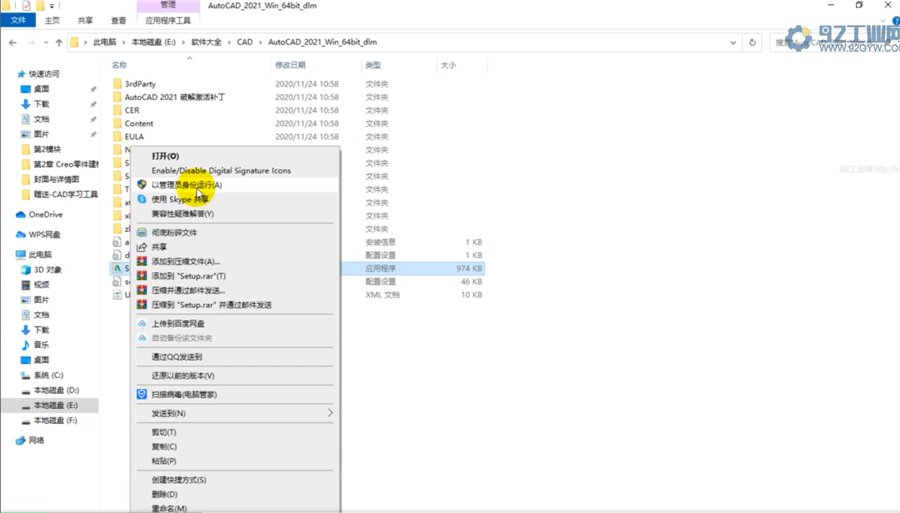The height and width of the screenshot is (513, 900).
Task: Switch to 主页 Home ribbon tab
Action: [52, 20]
